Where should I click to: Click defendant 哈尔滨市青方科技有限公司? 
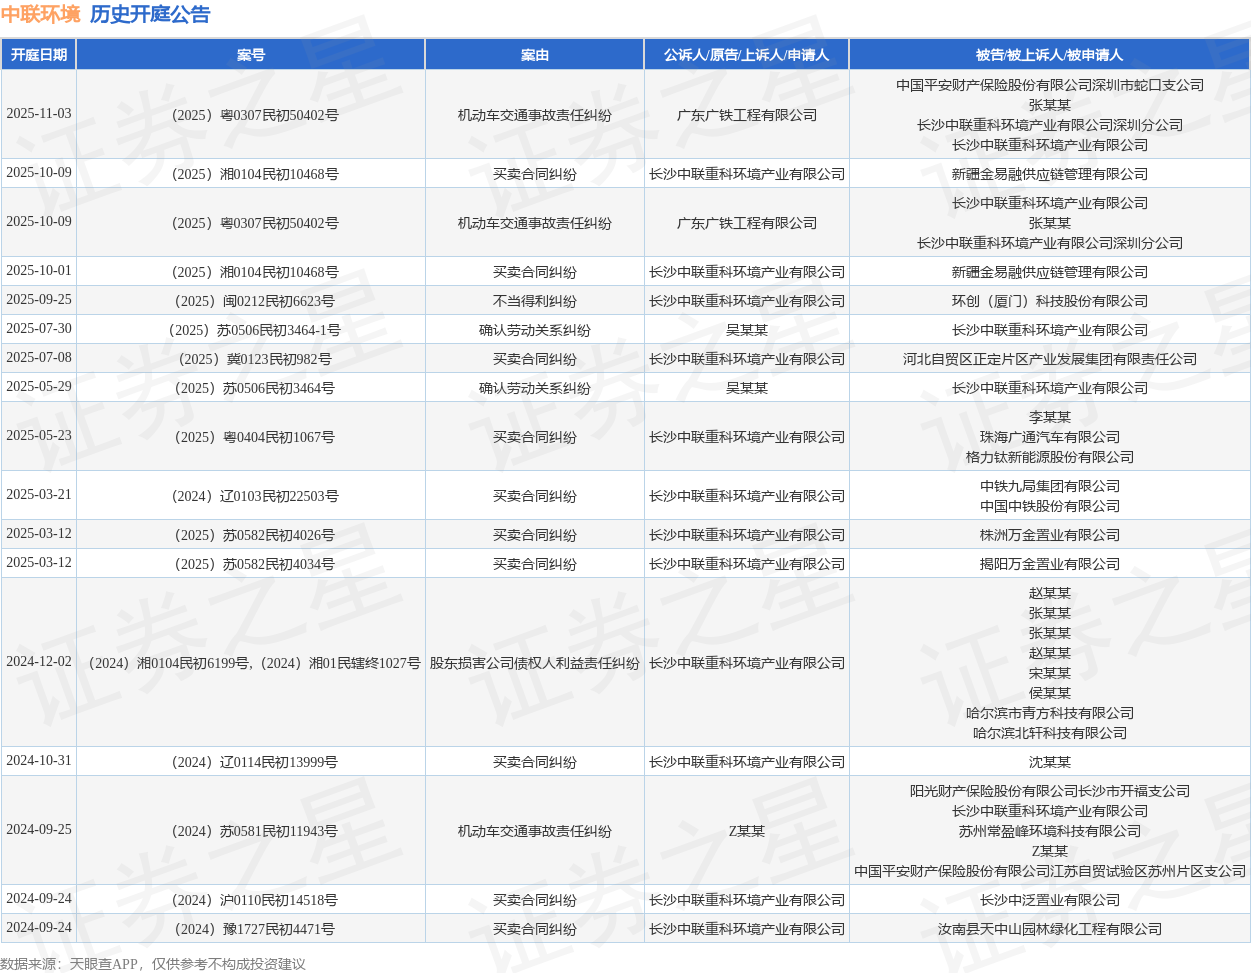(x=1050, y=713)
